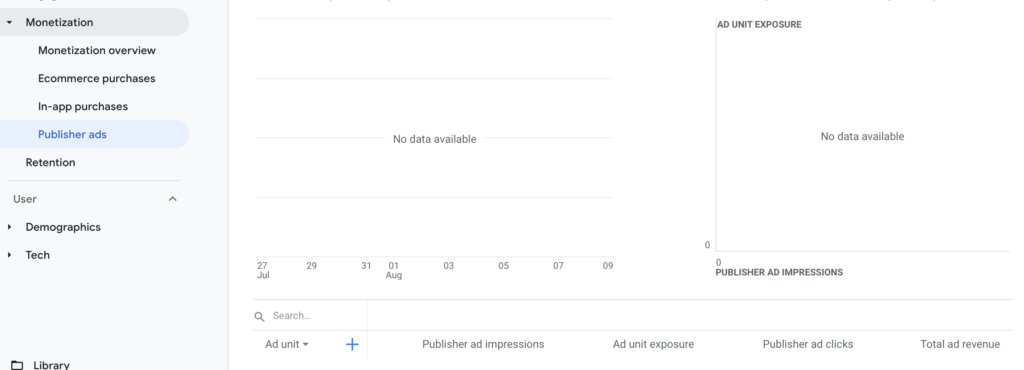Open the Ad unit dimension dropdown
The height and width of the screenshot is (370, 1024).
pos(287,345)
